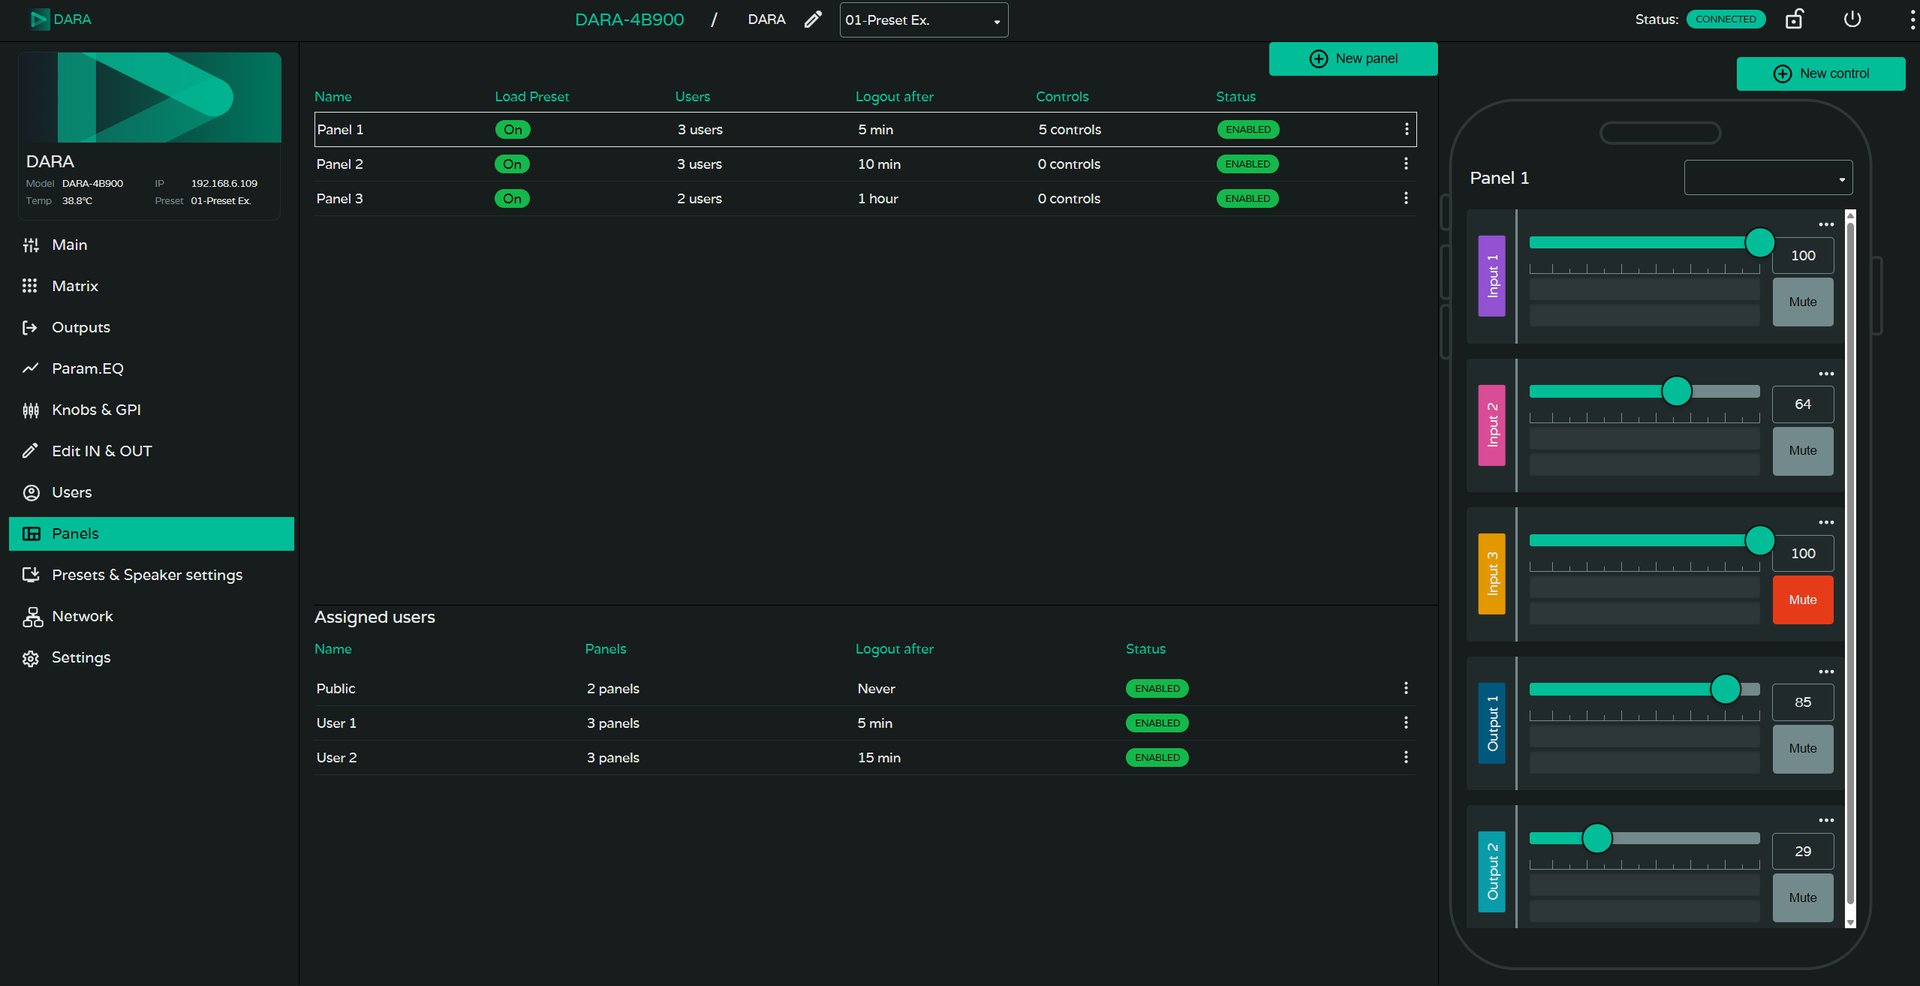Go to the Matrix page
1920x986 pixels.
pyautogui.click(x=151, y=286)
